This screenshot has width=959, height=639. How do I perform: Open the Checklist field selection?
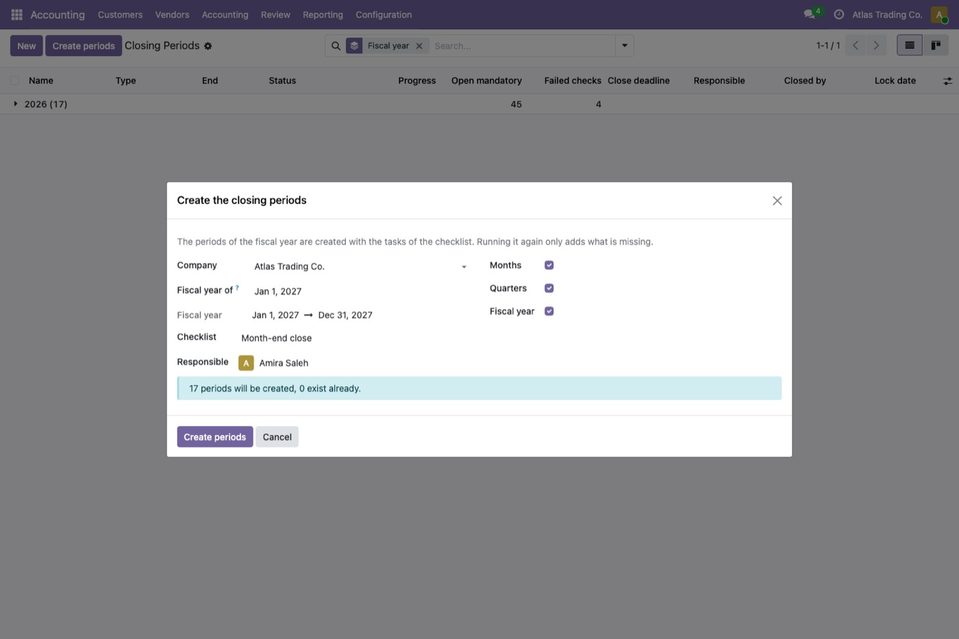pyautogui.click(x=354, y=338)
